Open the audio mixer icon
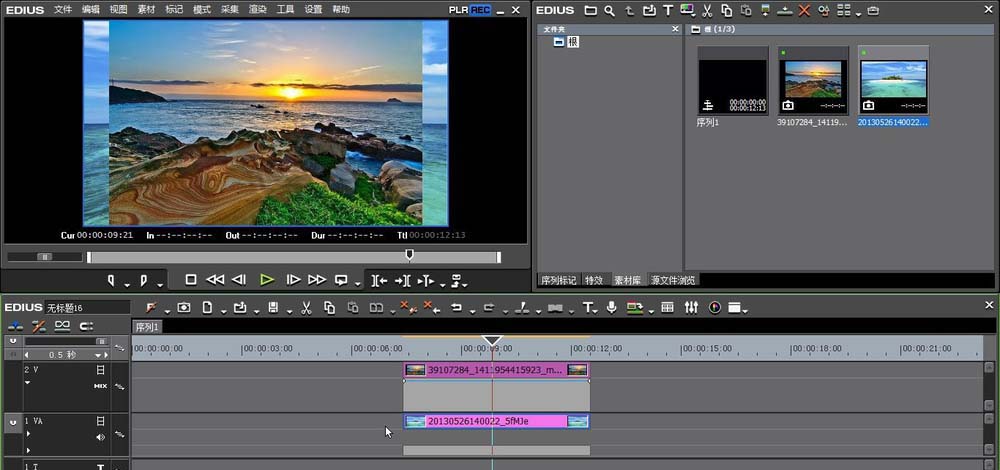1000x470 pixels. (x=691, y=307)
